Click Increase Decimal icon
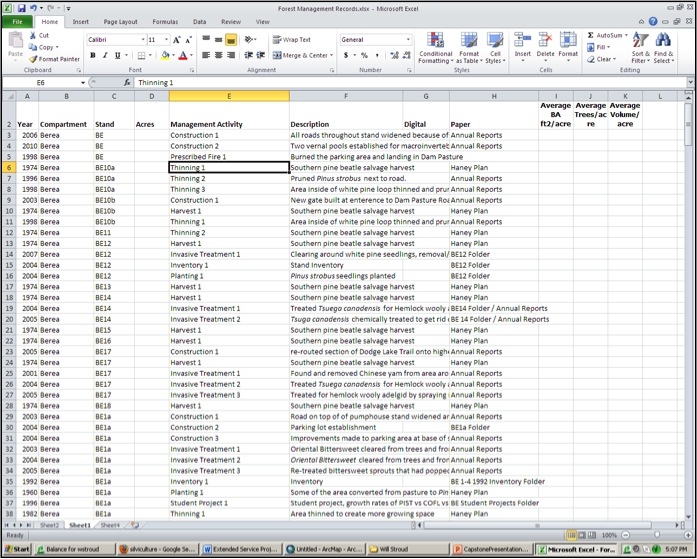This screenshot has width=697, height=559. (x=394, y=56)
